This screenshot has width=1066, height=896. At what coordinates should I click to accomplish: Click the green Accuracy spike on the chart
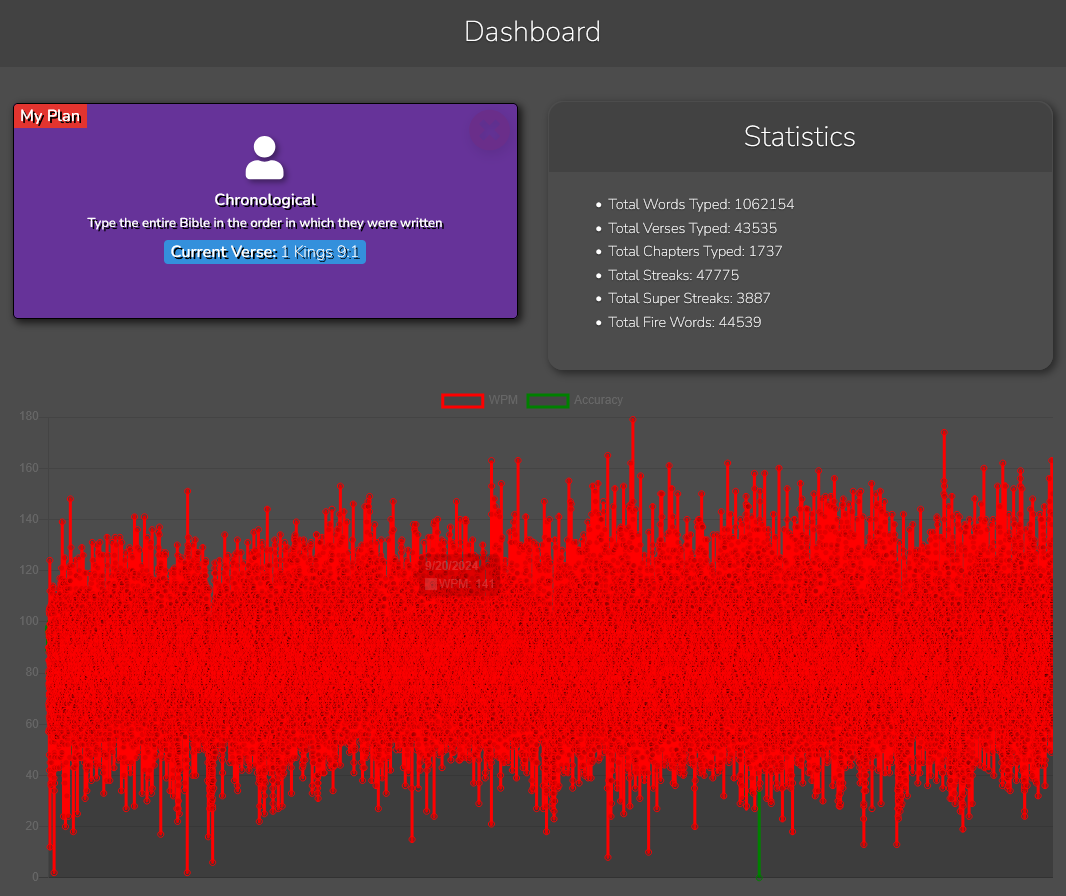[x=760, y=840]
